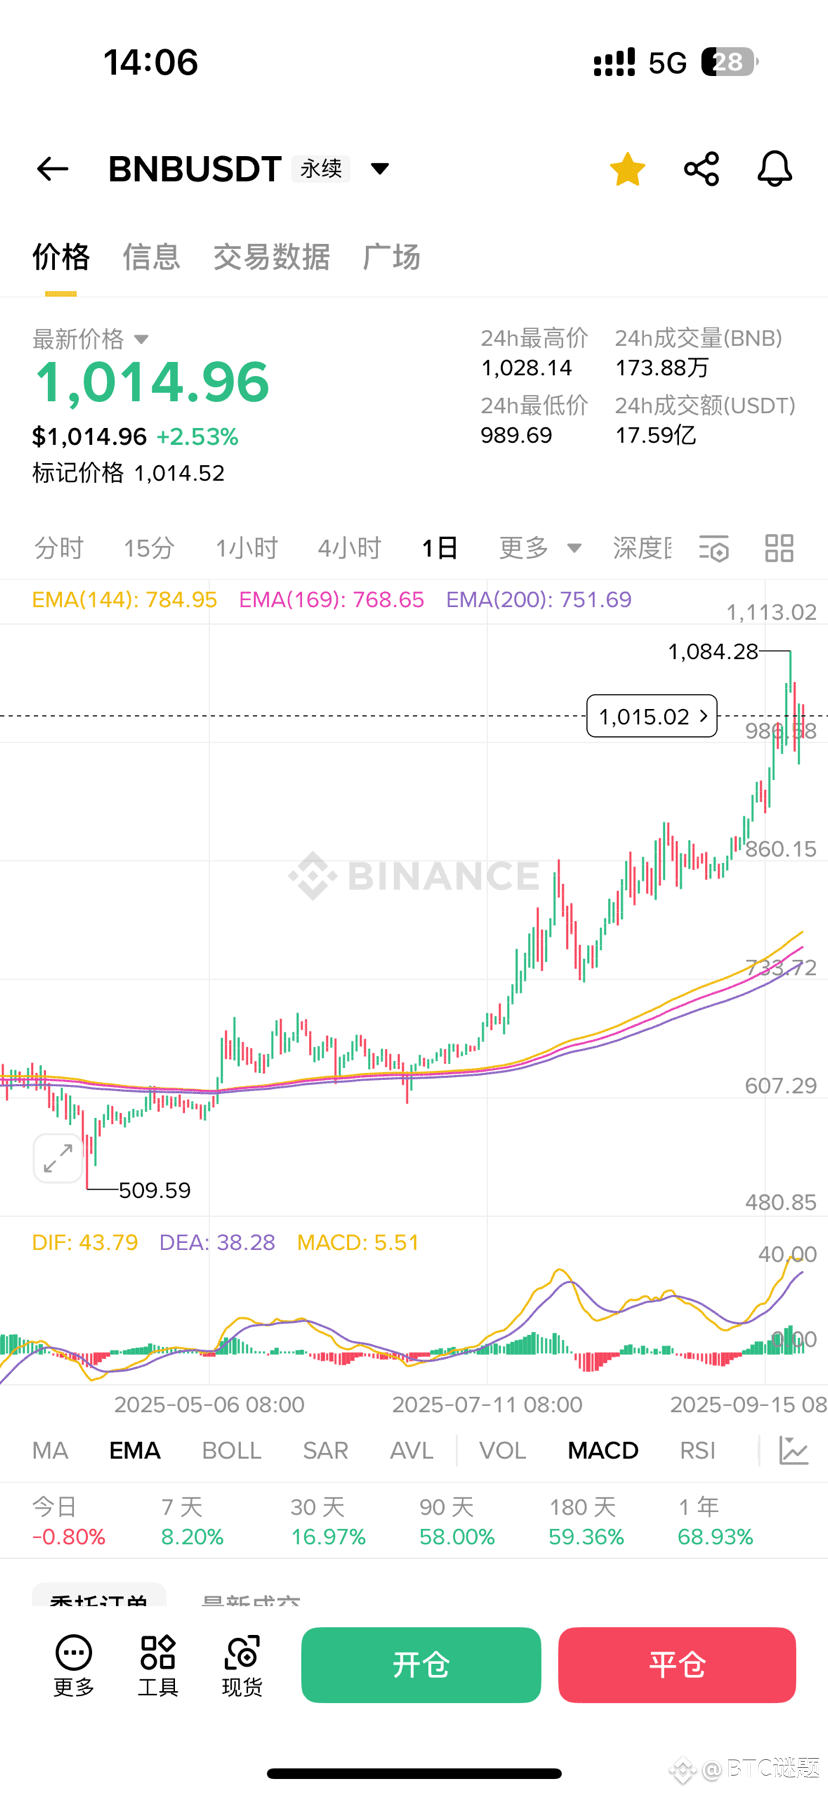Toggle the RSI sub-indicator
828x1796 pixels.
pos(698,1450)
